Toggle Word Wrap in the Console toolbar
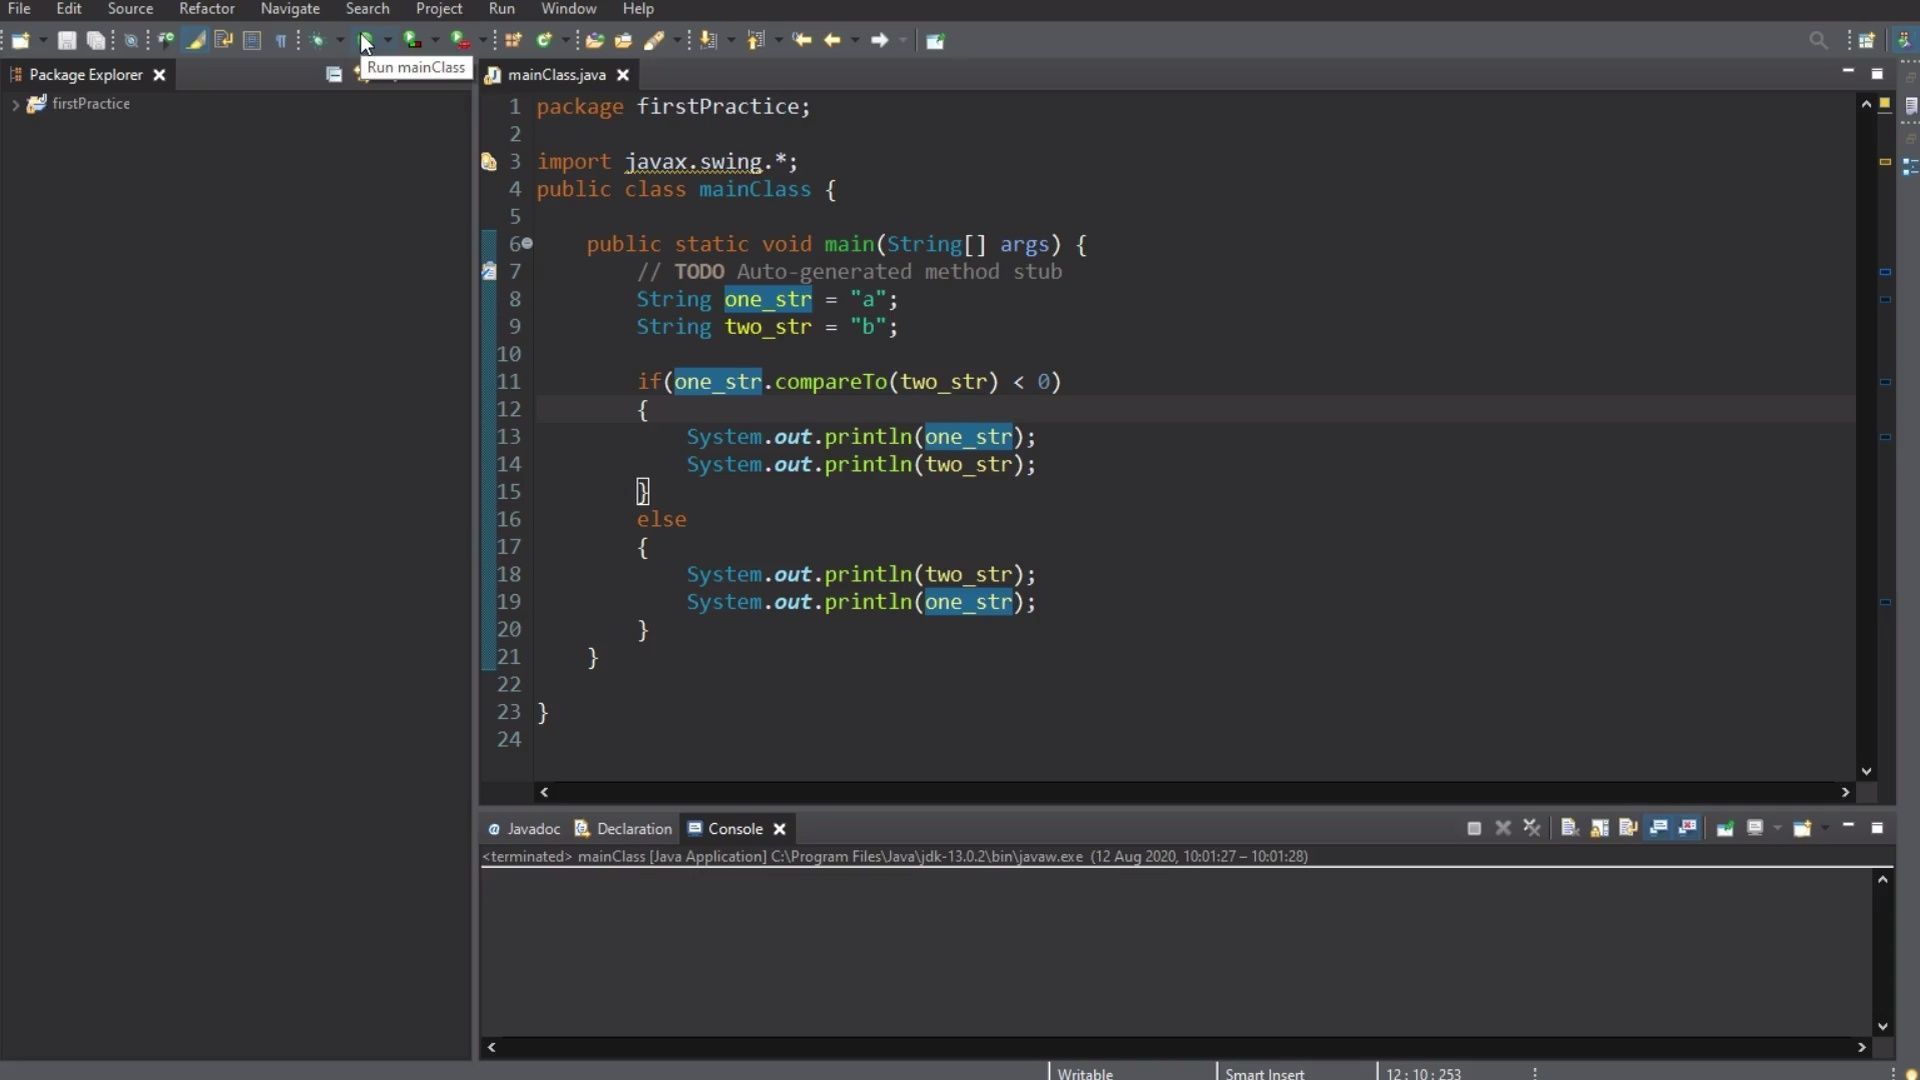Screen dimensions: 1920x1080 (x=1628, y=828)
